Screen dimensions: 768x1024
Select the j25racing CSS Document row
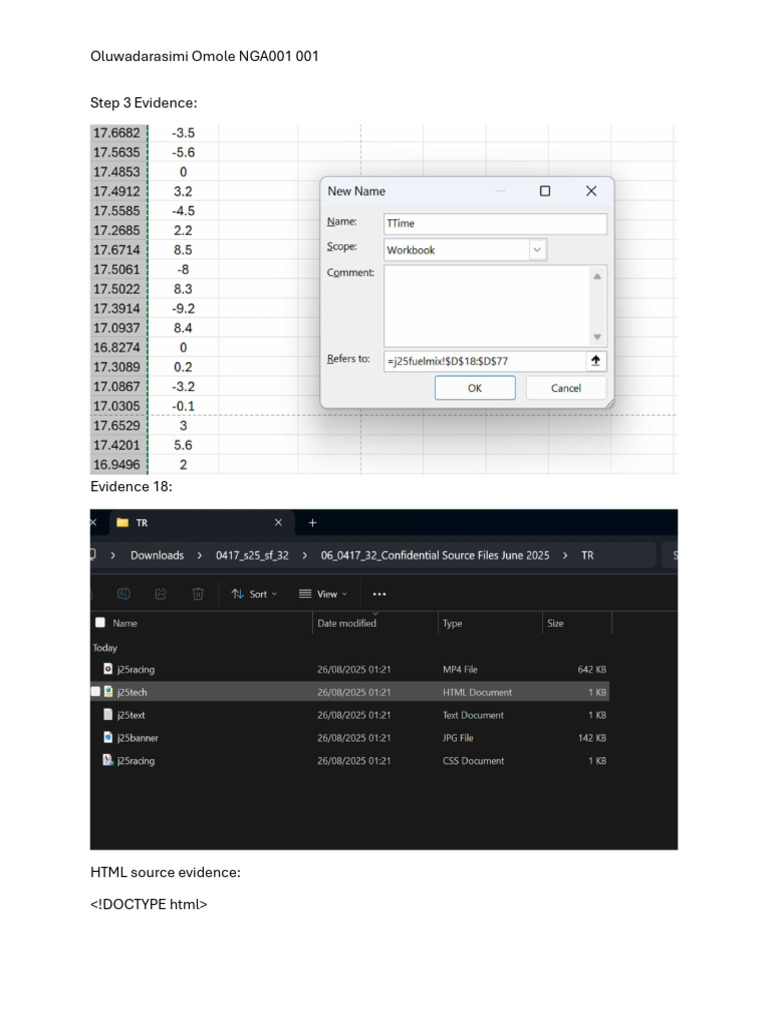[x=350, y=761]
